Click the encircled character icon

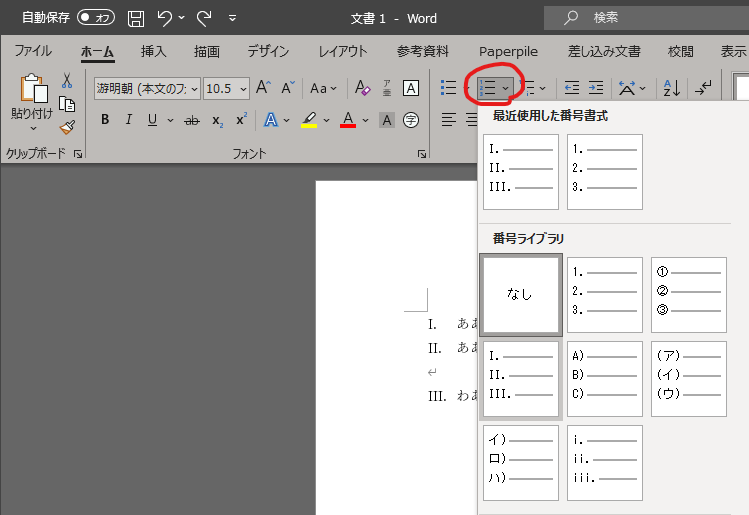click(411, 120)
